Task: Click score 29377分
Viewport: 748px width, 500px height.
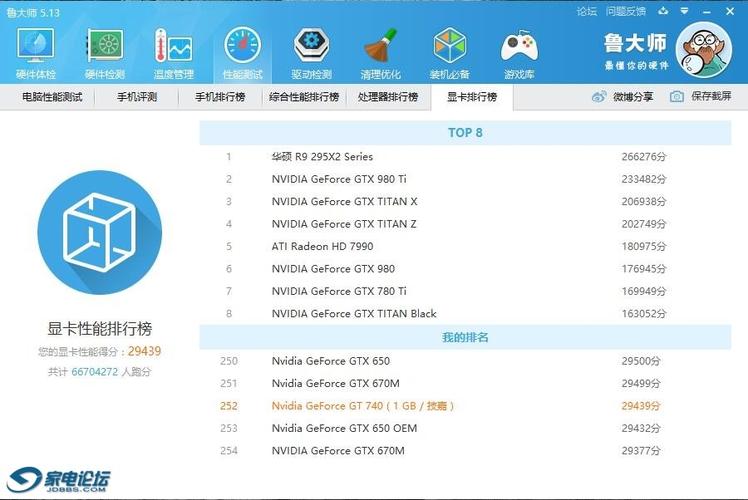Action: coord(641,450)
